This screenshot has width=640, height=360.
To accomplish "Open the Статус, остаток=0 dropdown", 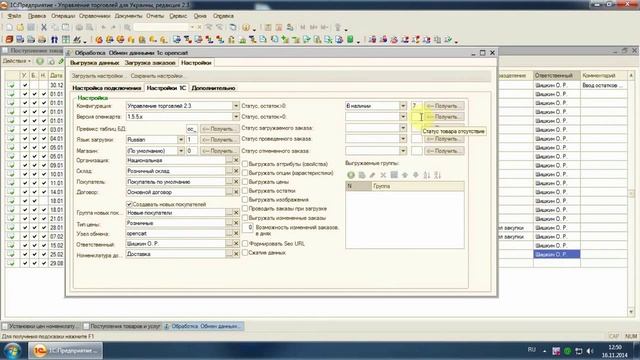I will pos(403,117).
